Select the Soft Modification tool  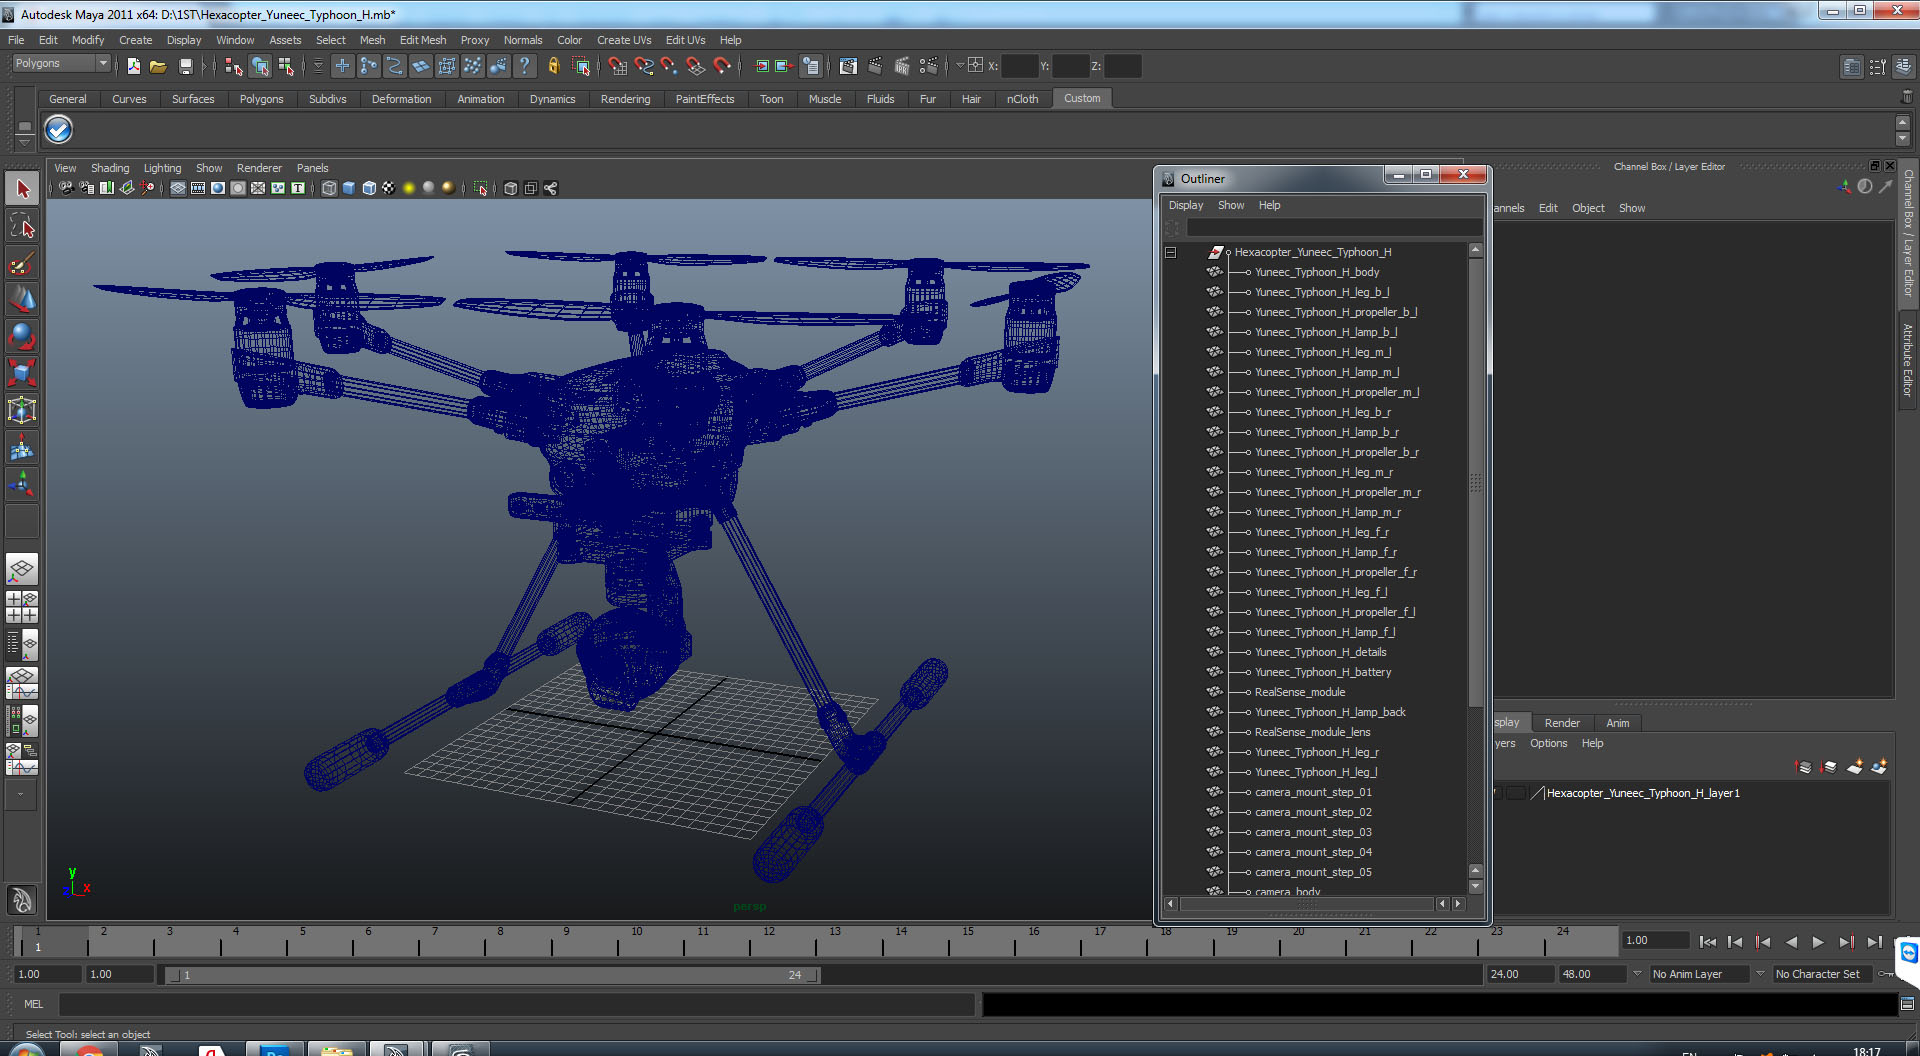click(22, 447)
